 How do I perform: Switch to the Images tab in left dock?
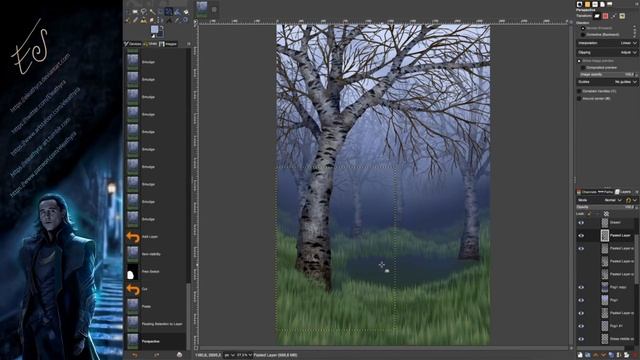(168, 44)
